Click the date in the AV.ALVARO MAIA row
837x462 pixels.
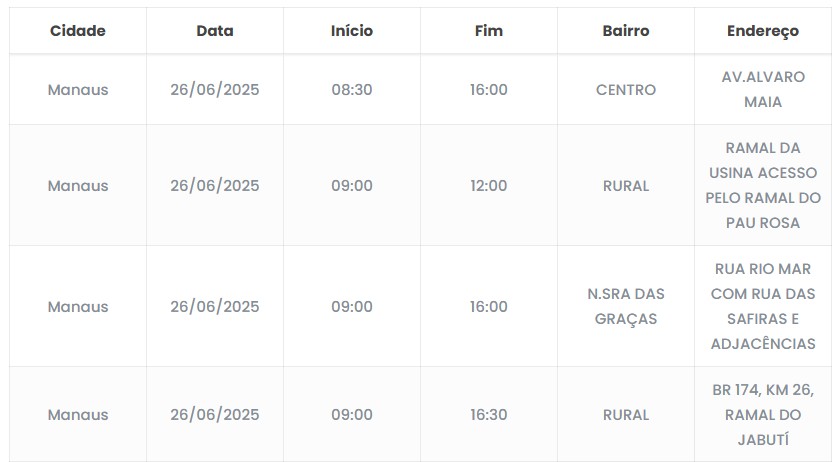click(215, 90)
